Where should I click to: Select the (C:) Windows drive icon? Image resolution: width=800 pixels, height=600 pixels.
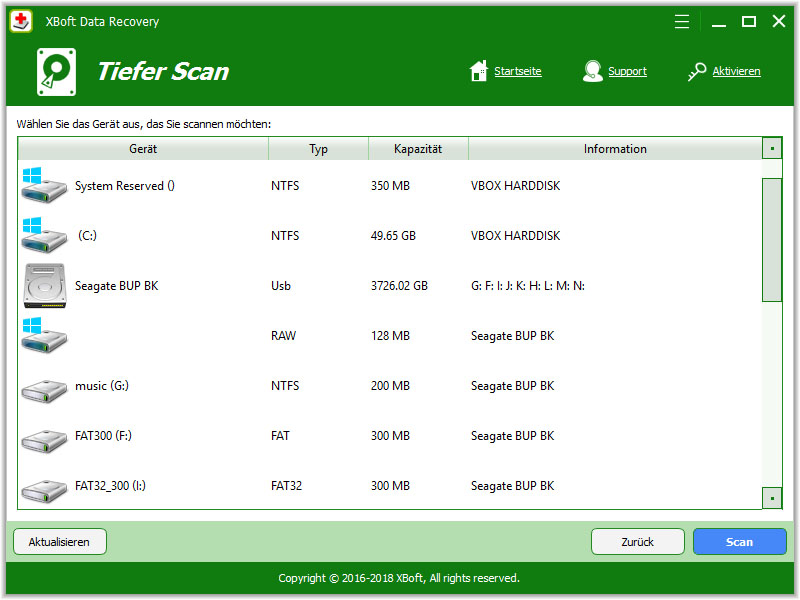click(x=44, y=235)
